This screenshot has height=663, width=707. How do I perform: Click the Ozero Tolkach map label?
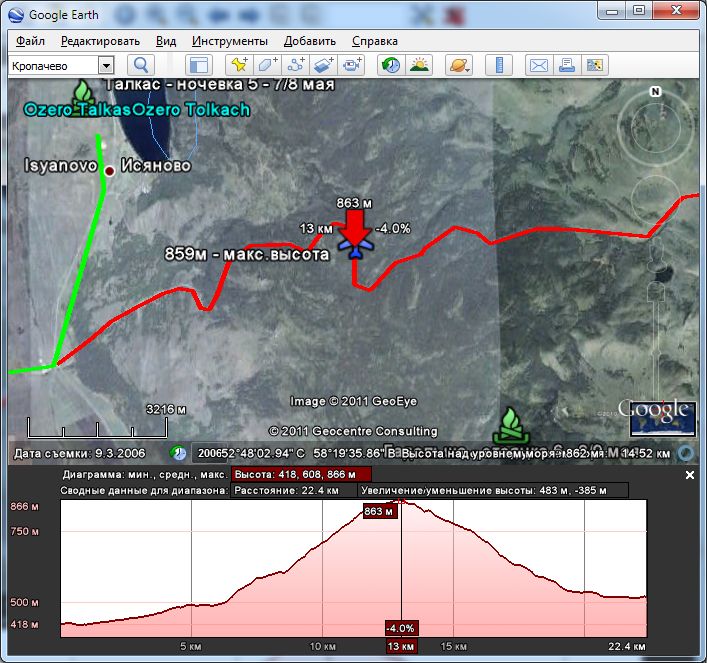pyautogui.click(x=193, y=110)
